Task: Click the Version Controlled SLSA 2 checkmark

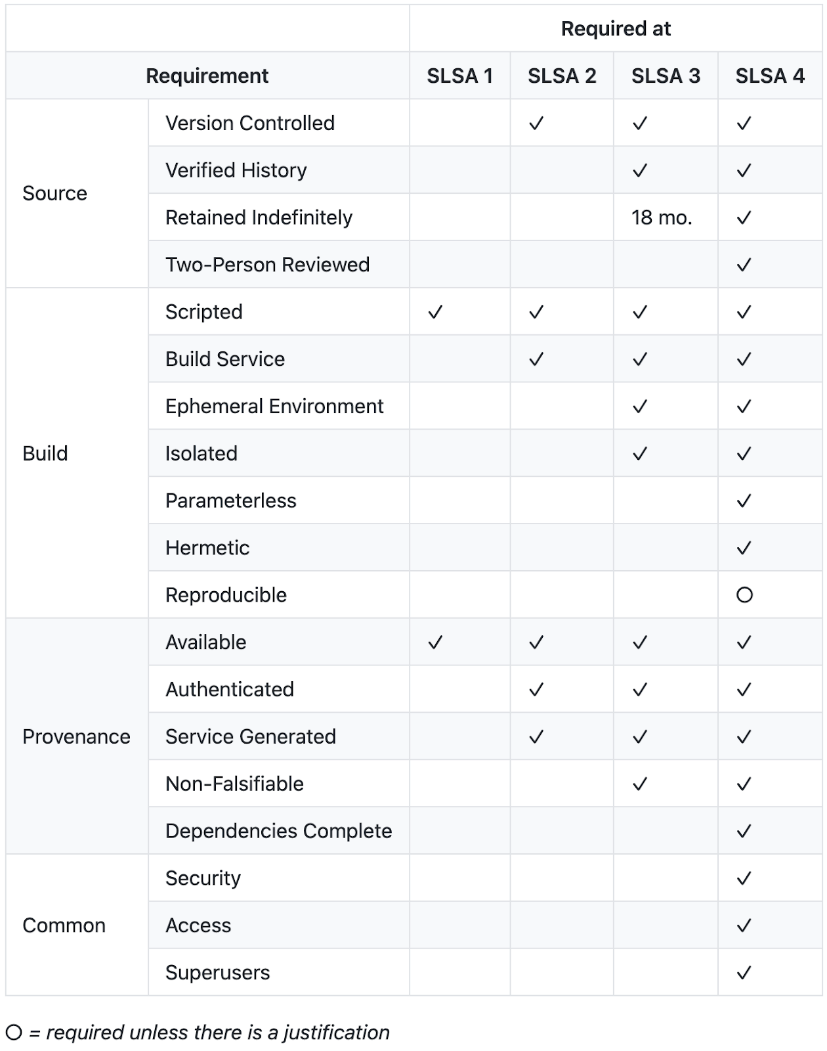Action: 536,124
